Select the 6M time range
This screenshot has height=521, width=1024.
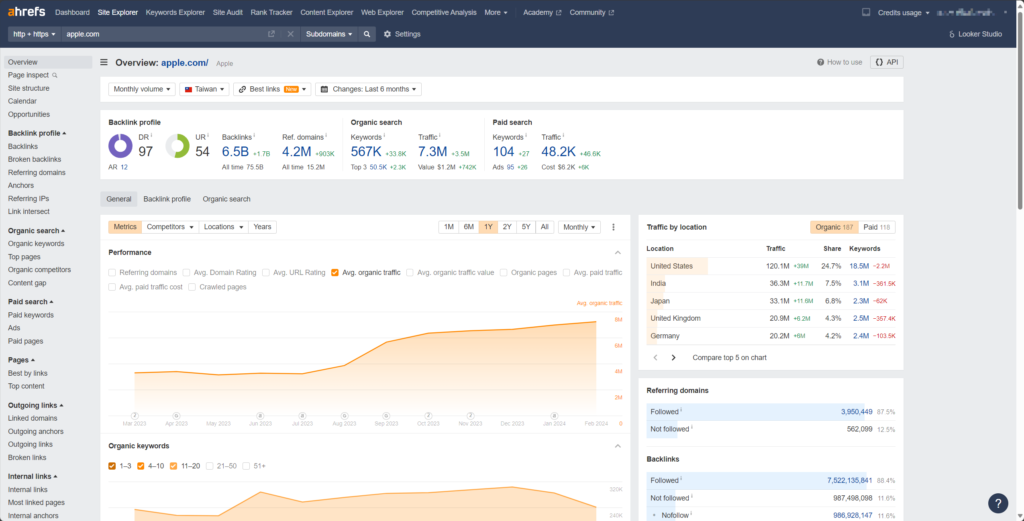click(468, 227)
